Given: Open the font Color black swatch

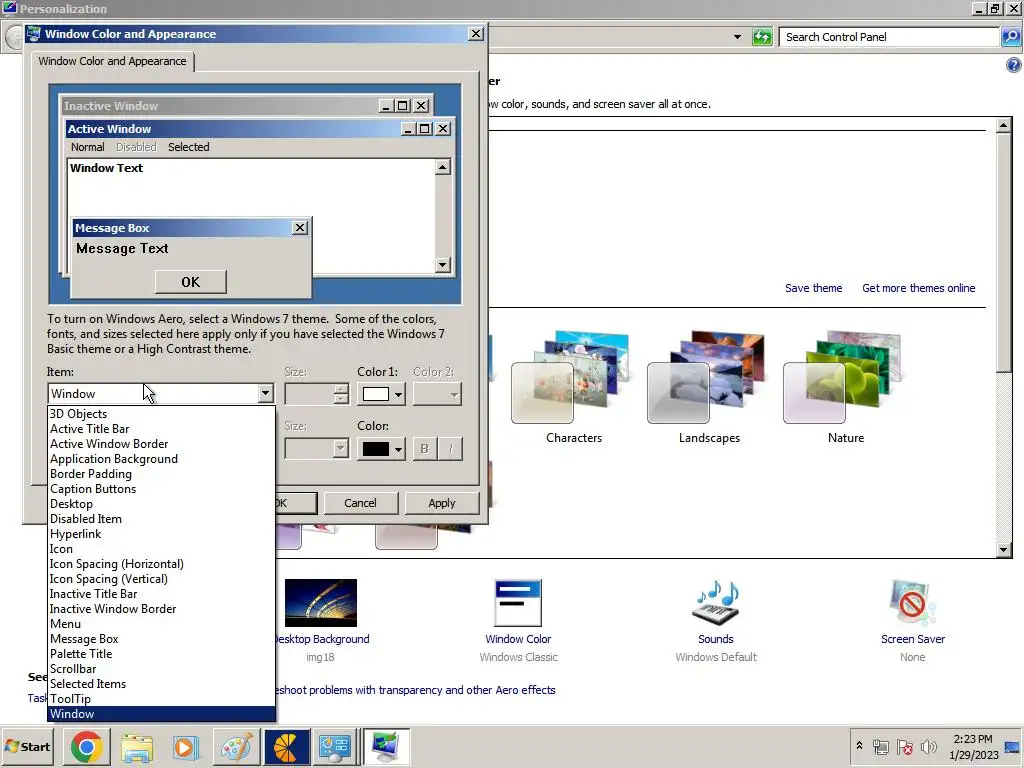Looking at the screenshot, I should (381, 449).
